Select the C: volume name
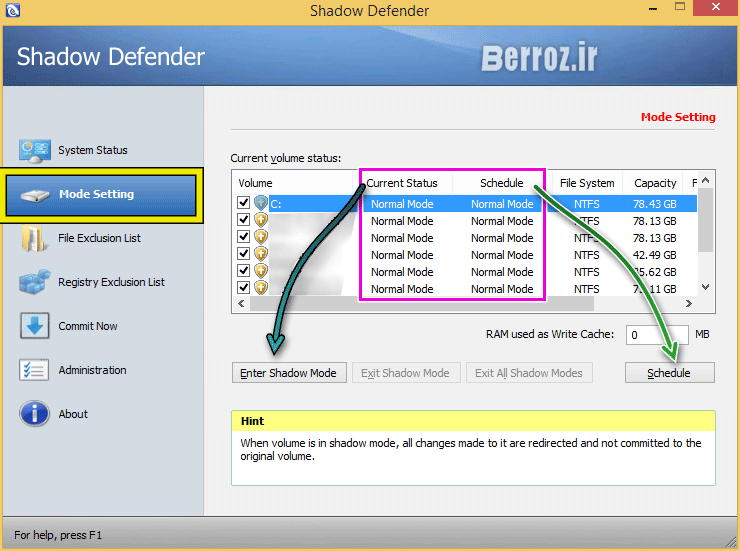Image resolution: width=740 pixels, height=551 pixels. 276,204
